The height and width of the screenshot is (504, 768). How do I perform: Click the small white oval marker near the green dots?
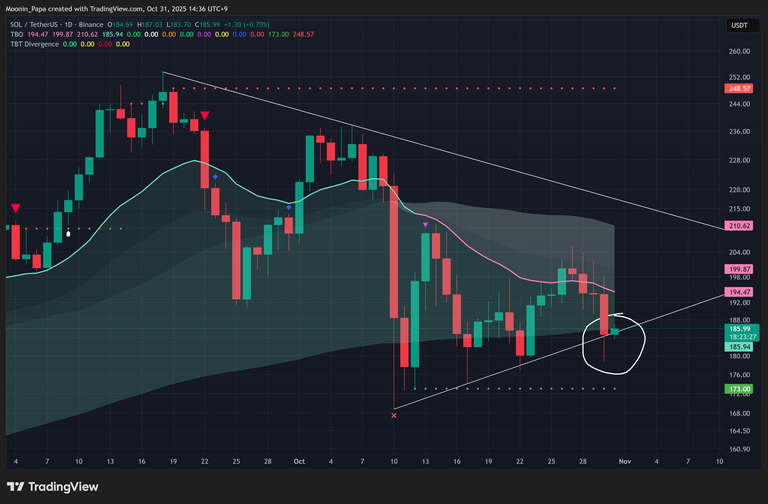(68, 233)
